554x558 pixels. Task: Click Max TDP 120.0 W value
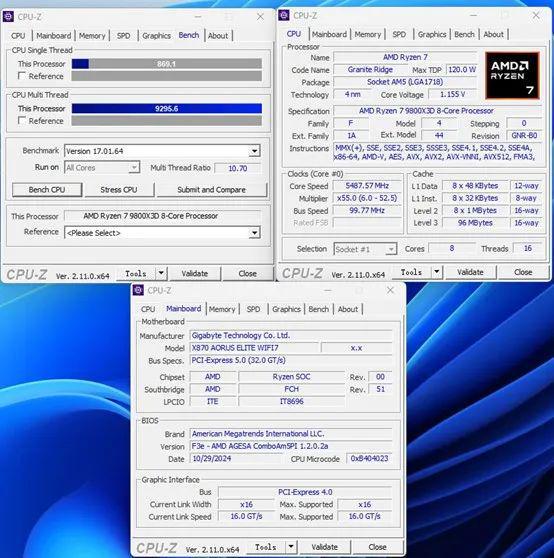pos(462,70)
